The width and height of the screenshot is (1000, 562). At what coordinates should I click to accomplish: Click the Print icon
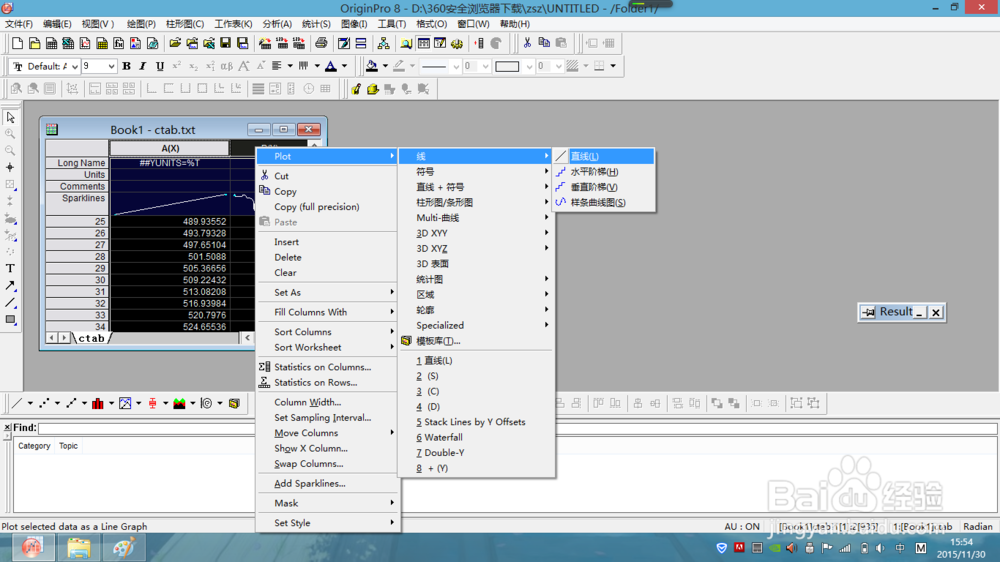[x=321, y=43]
